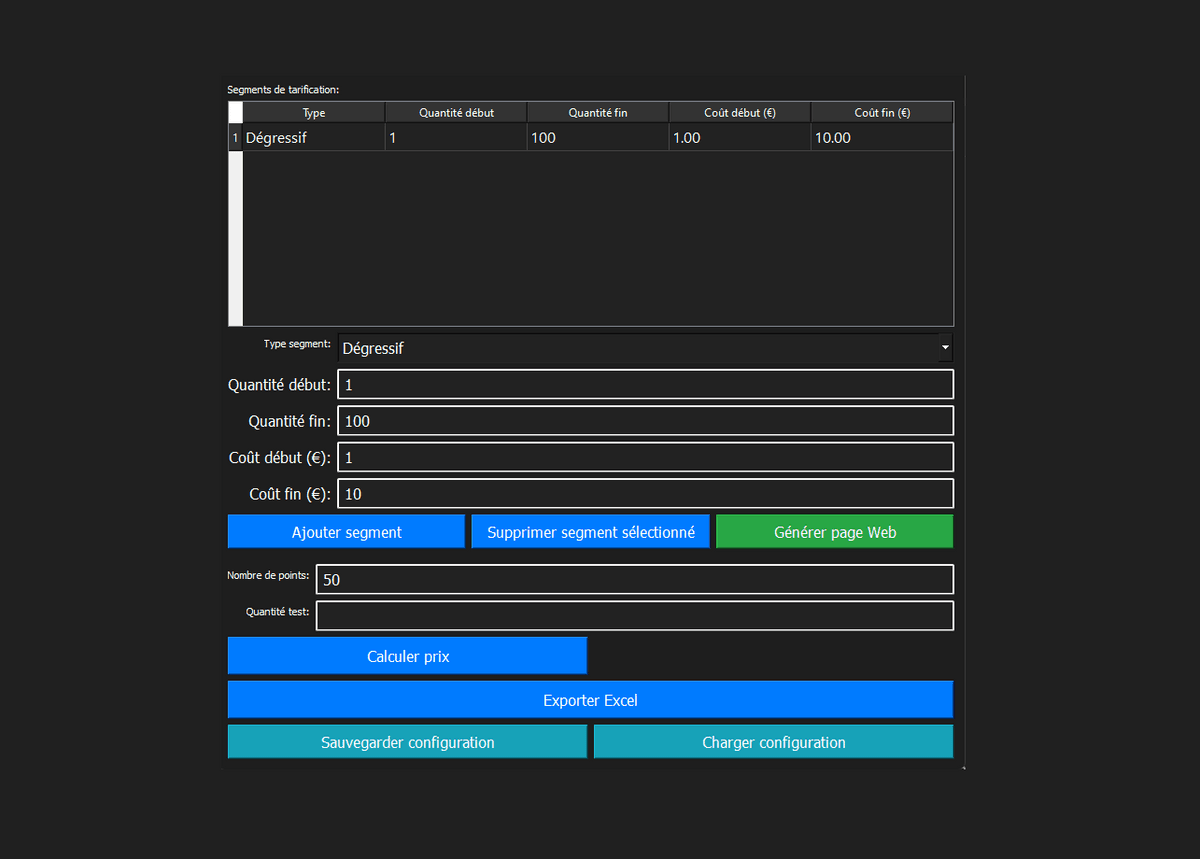
Task: Select row 1 header in segments table
Action: [236, 138]
